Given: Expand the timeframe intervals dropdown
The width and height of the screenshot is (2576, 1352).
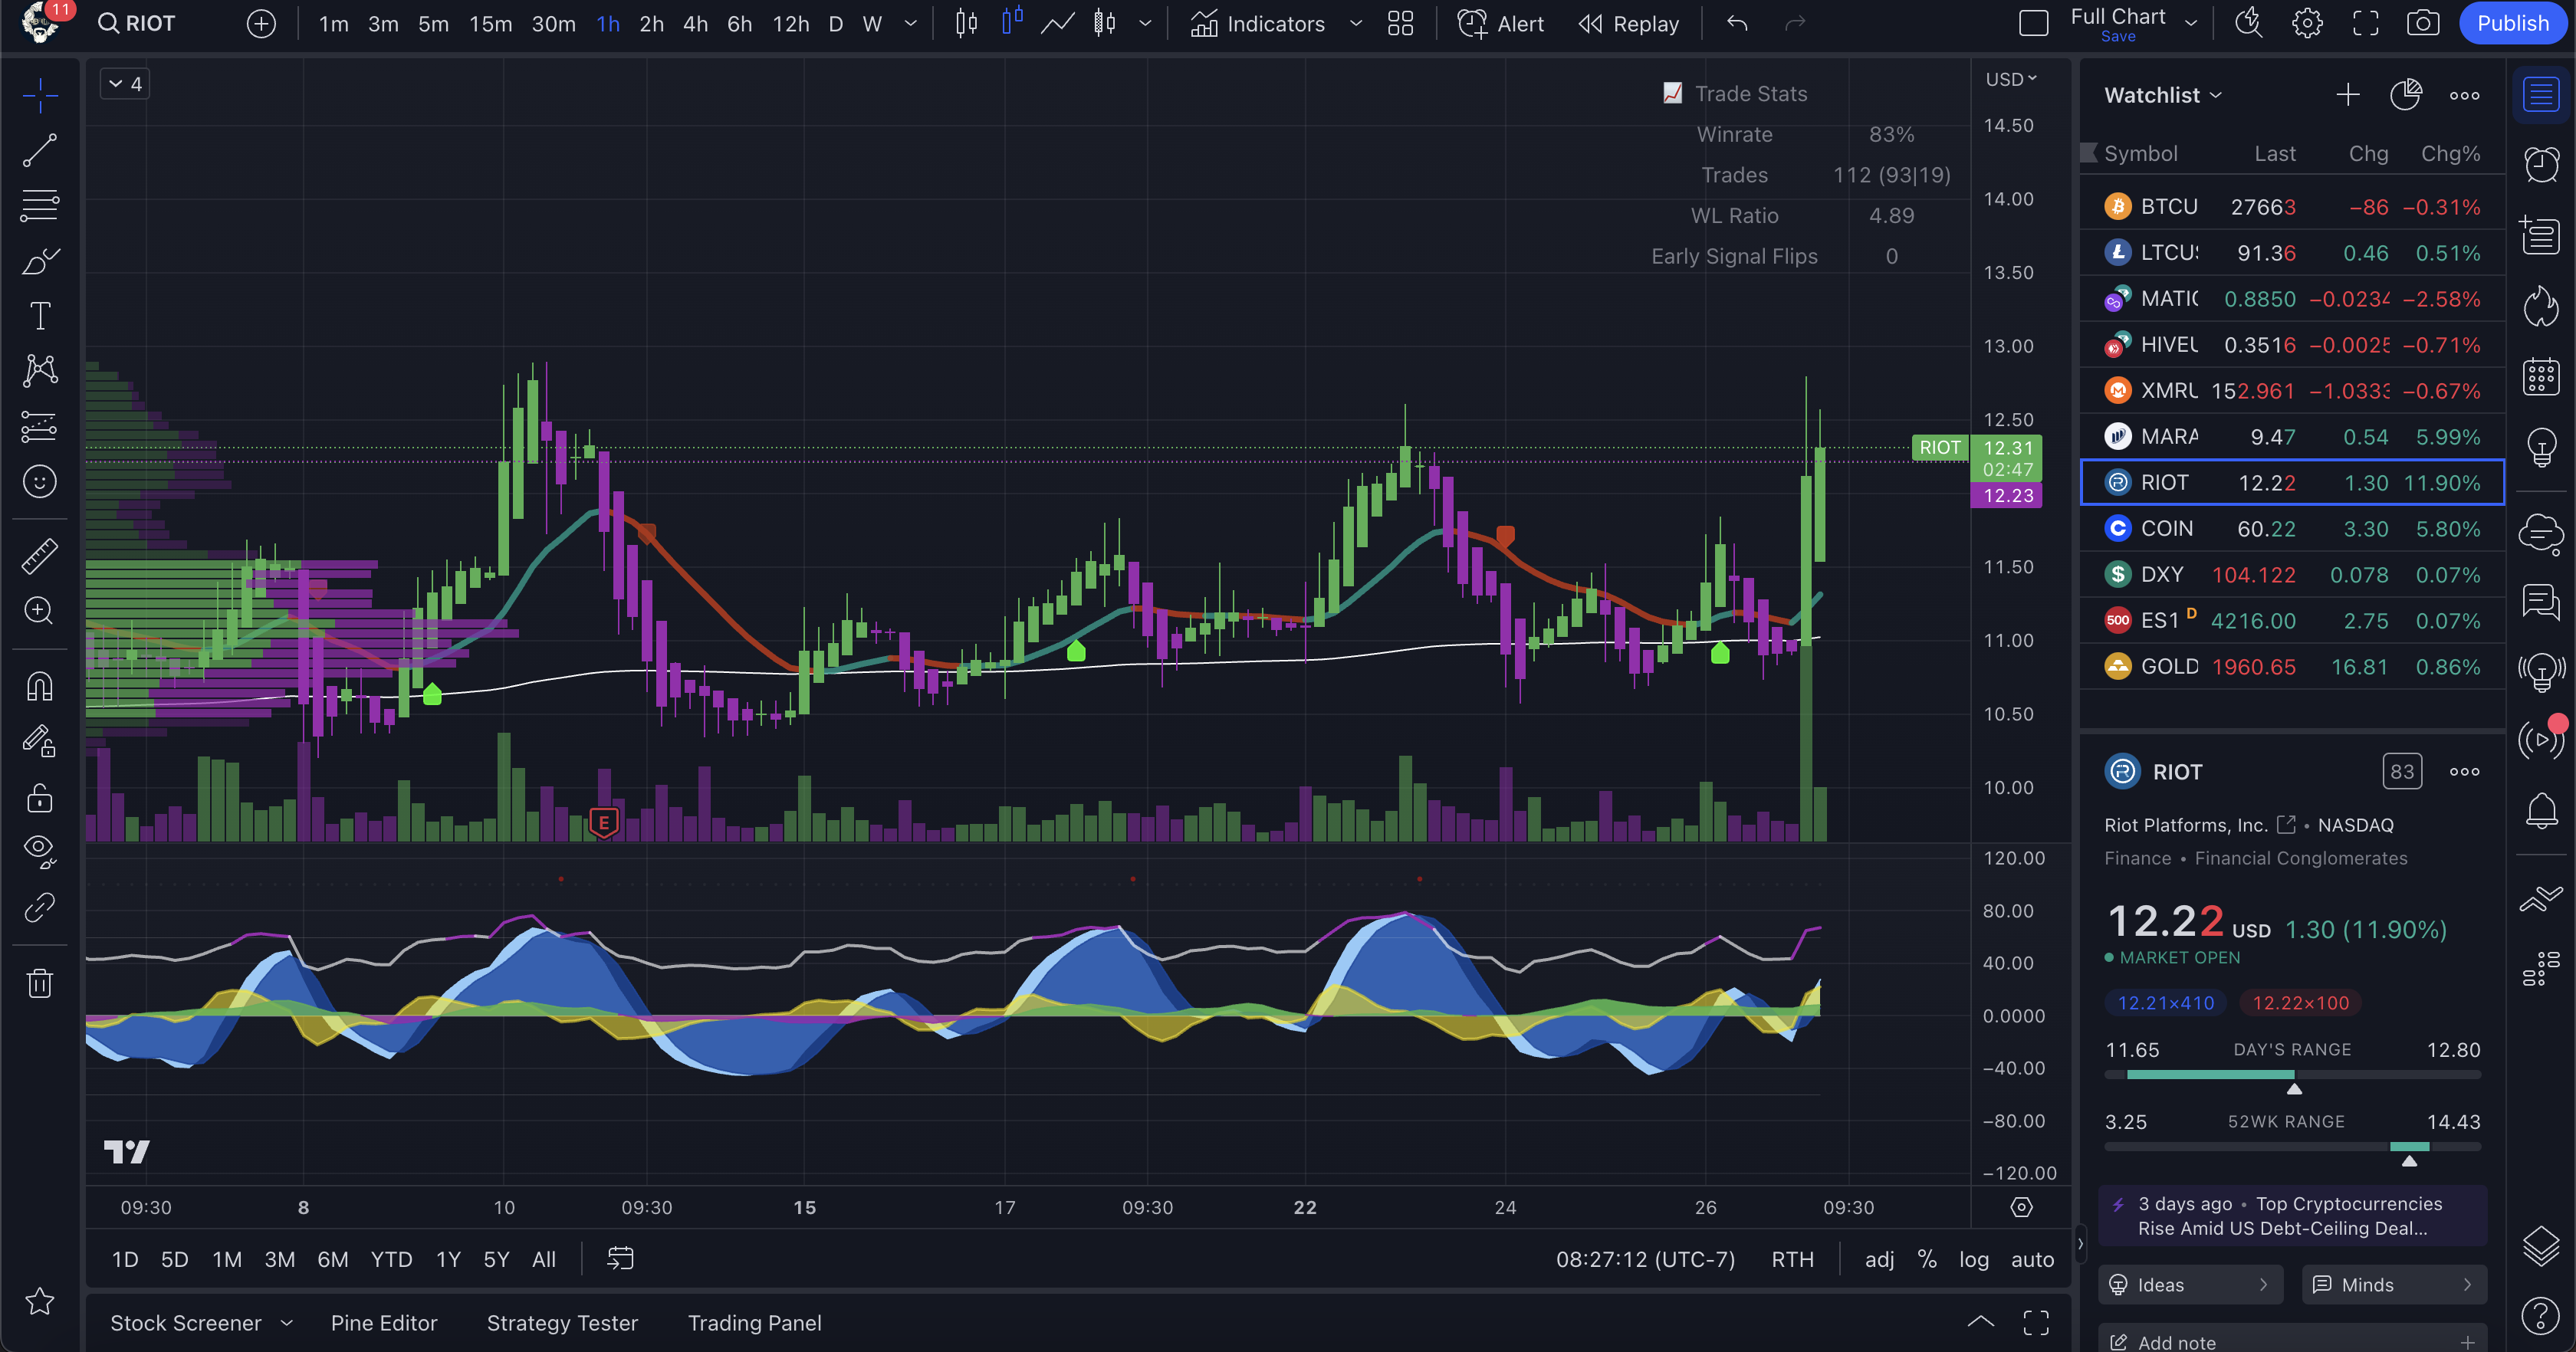Looking at the screenshot, I should (910, 24).
